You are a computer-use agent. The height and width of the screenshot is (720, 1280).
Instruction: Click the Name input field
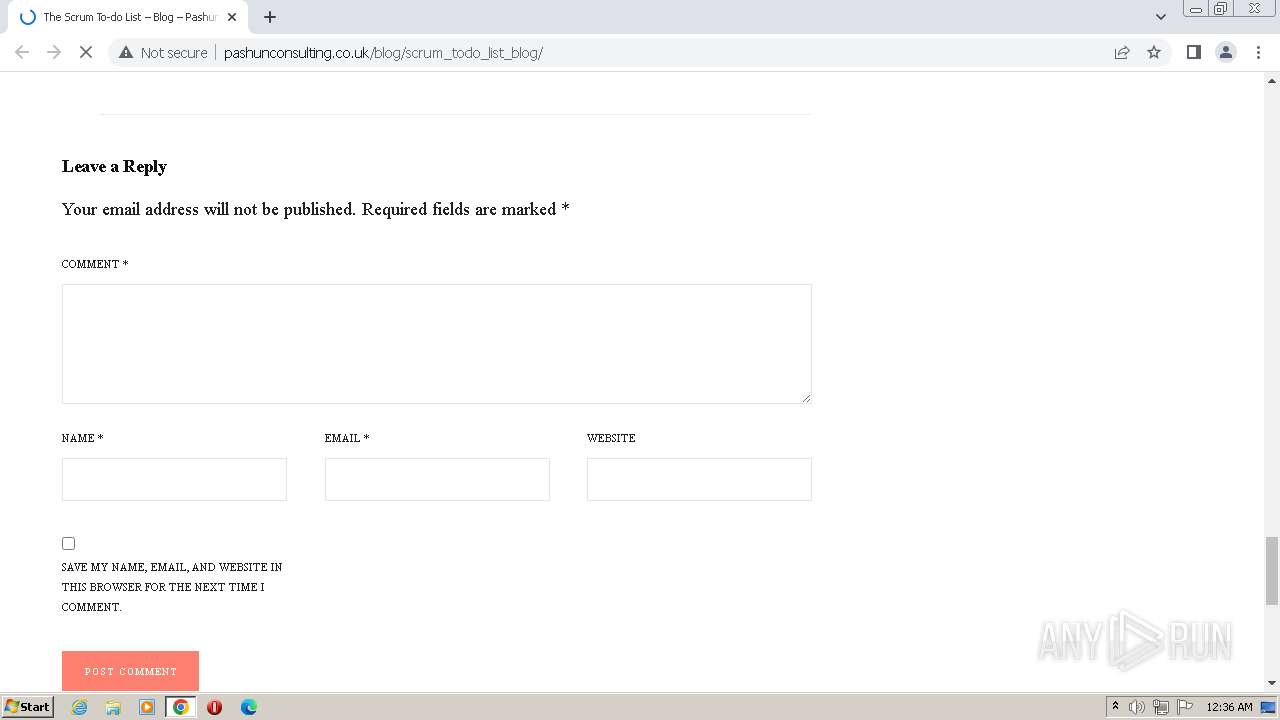click(x=174, y=479)
